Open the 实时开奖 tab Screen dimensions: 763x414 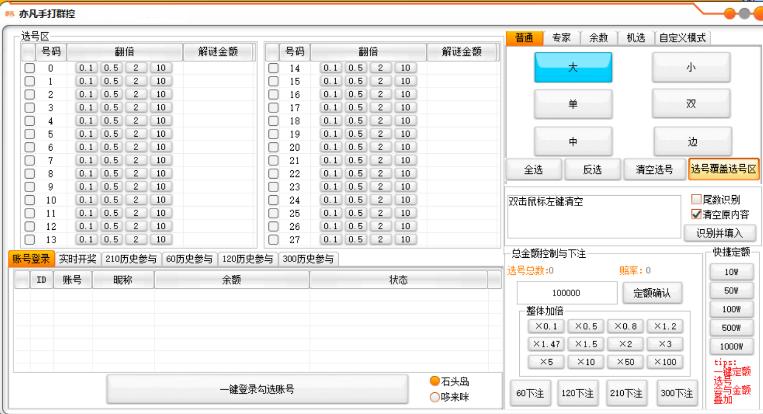[77, 259]
